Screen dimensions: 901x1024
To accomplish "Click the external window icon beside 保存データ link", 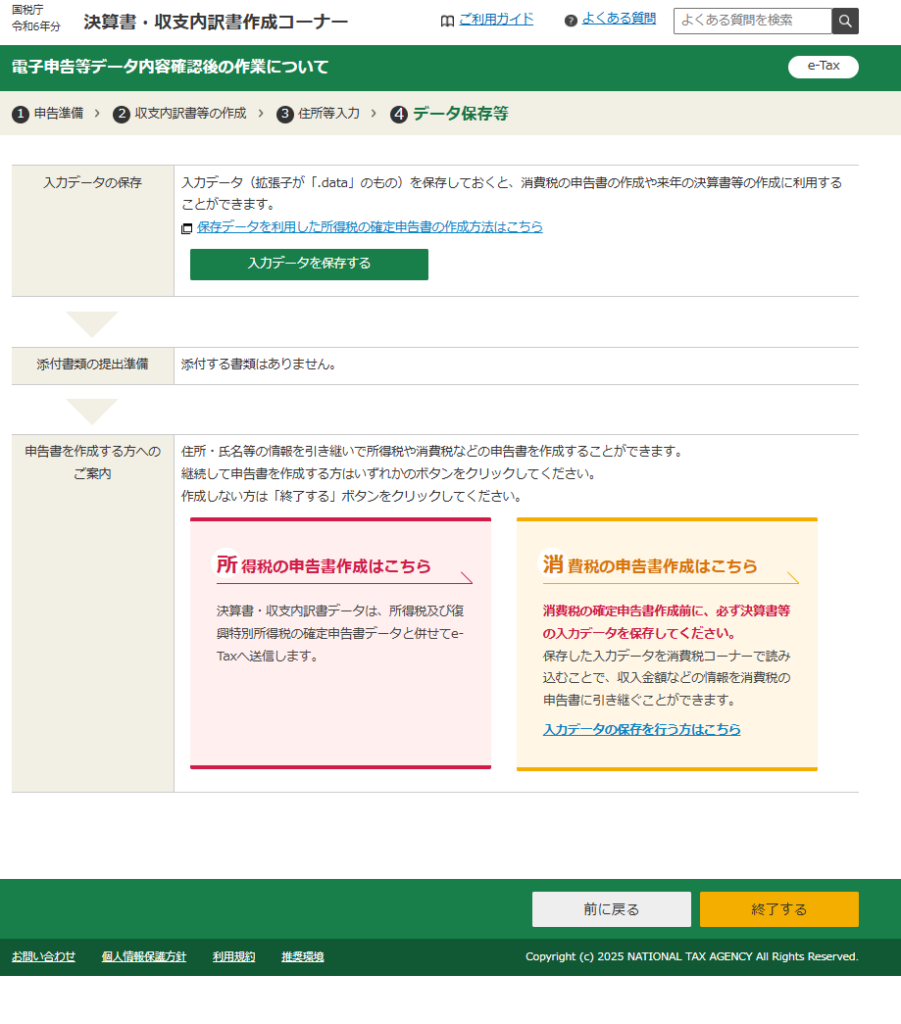I will click(187, 228).
